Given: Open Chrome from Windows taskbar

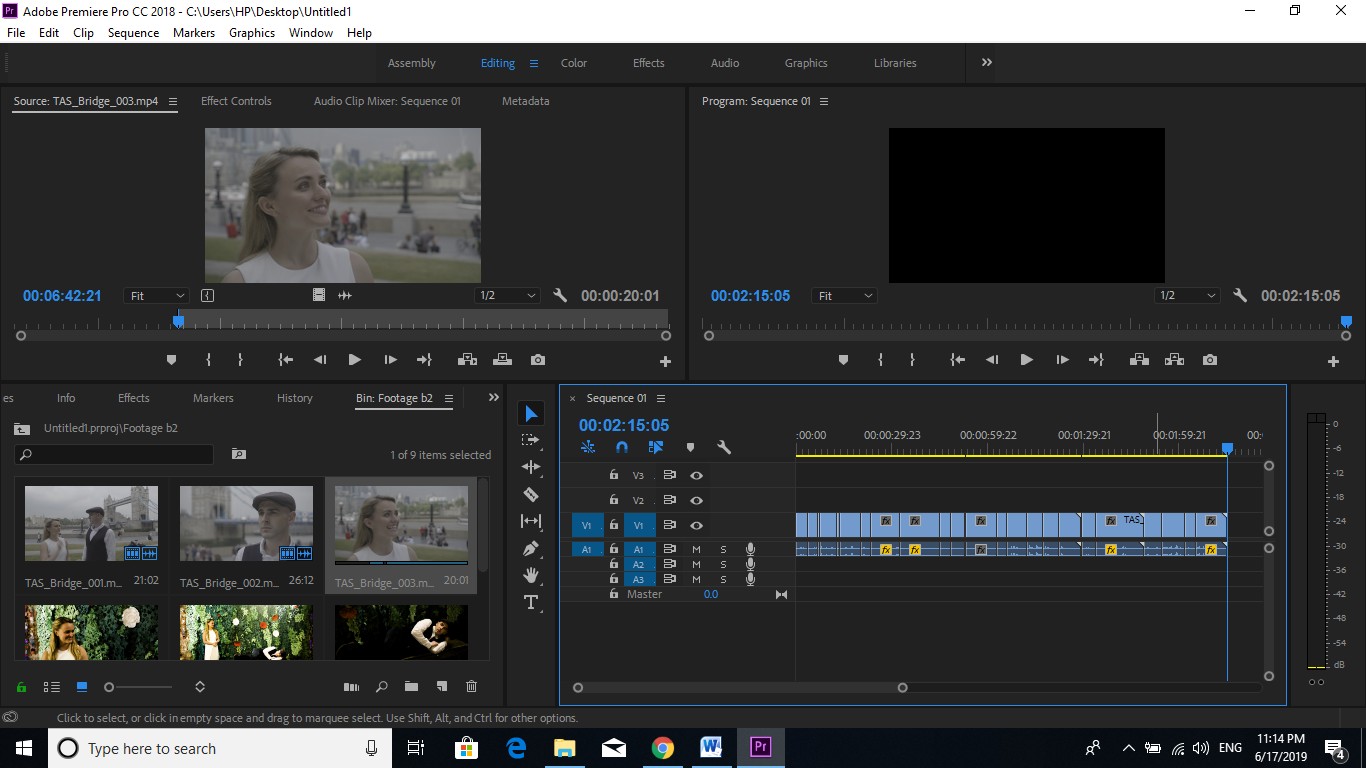Looking at the screenshot, I should [662, 748].
